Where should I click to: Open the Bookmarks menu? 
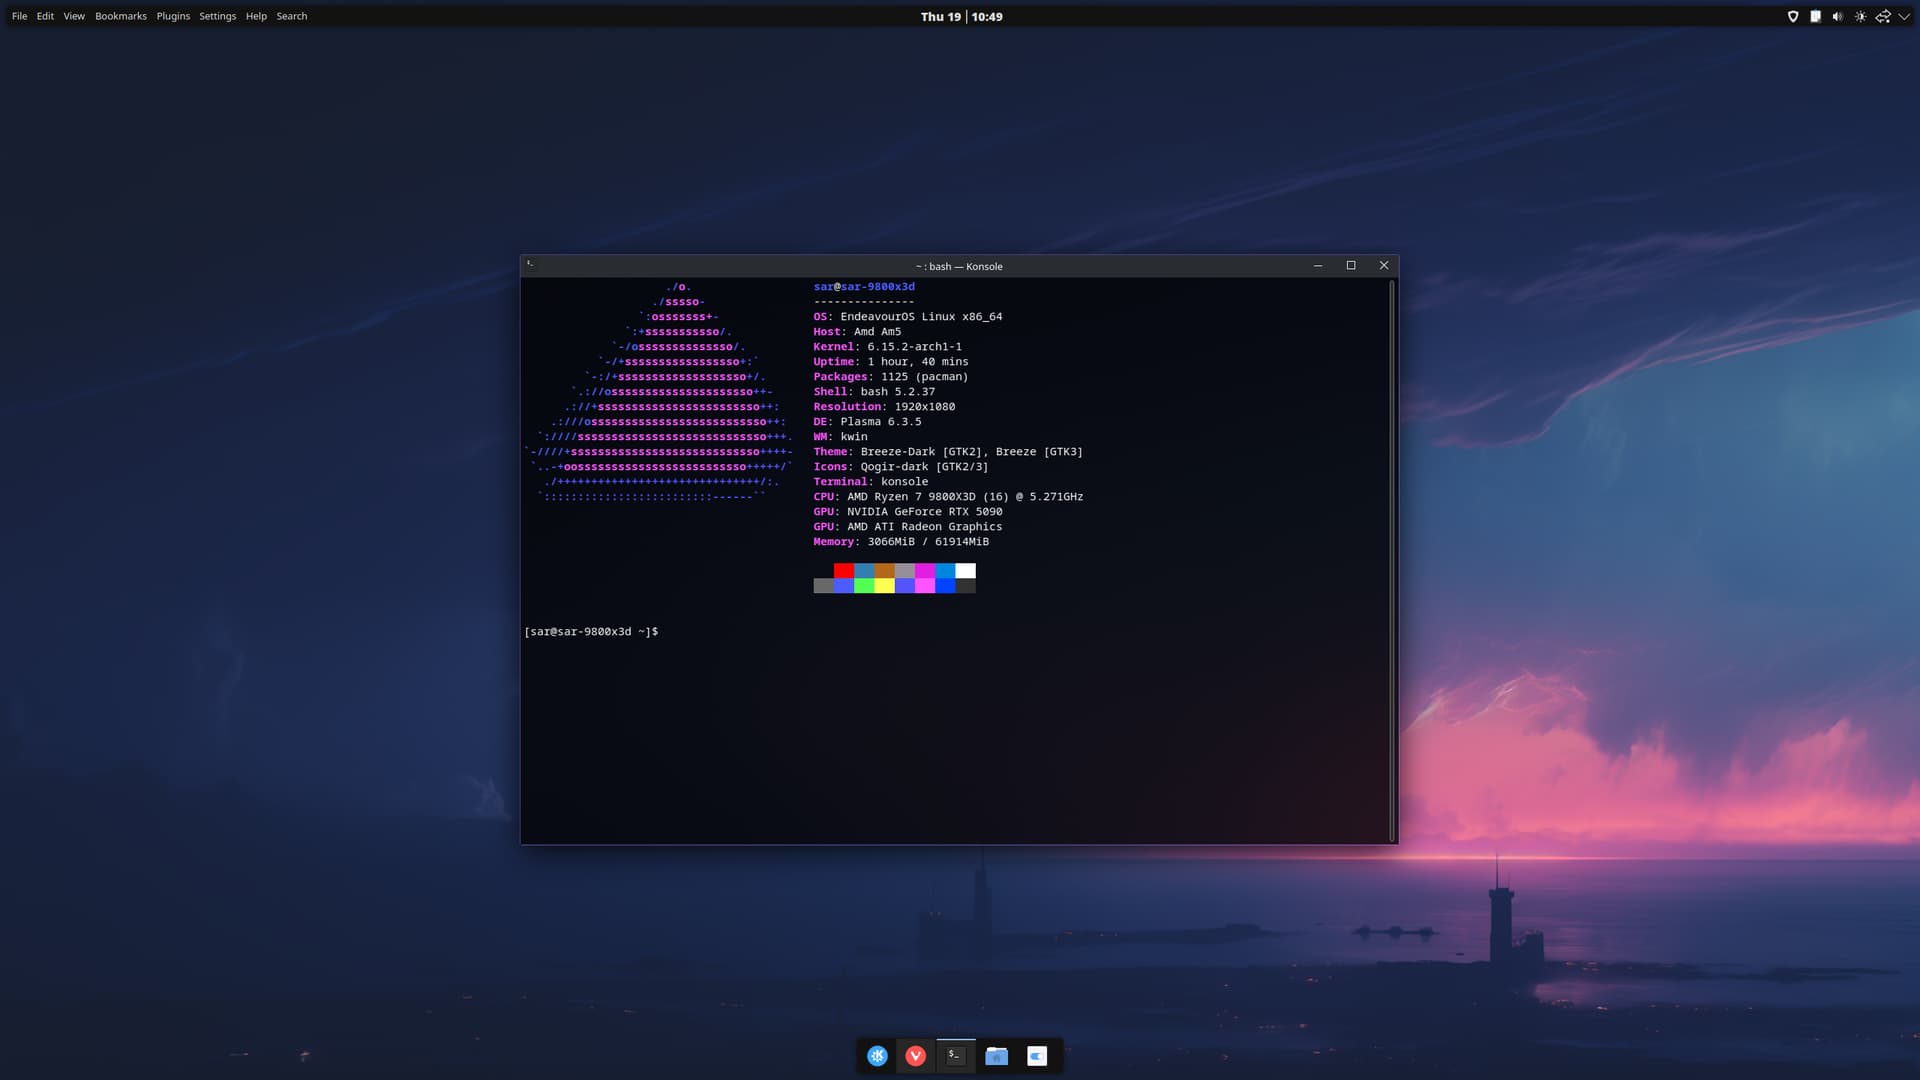pyautogui.click(x=121, y=16)
